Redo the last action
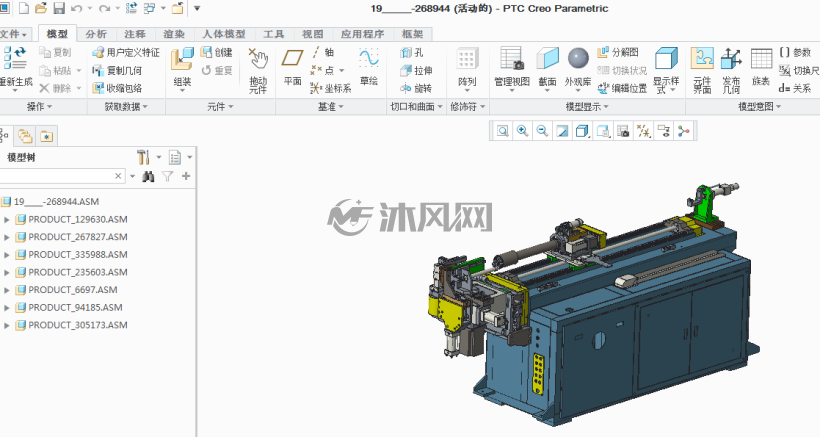Image resolution: width=820 pixels, height=437 pixels. pos(105,8)
